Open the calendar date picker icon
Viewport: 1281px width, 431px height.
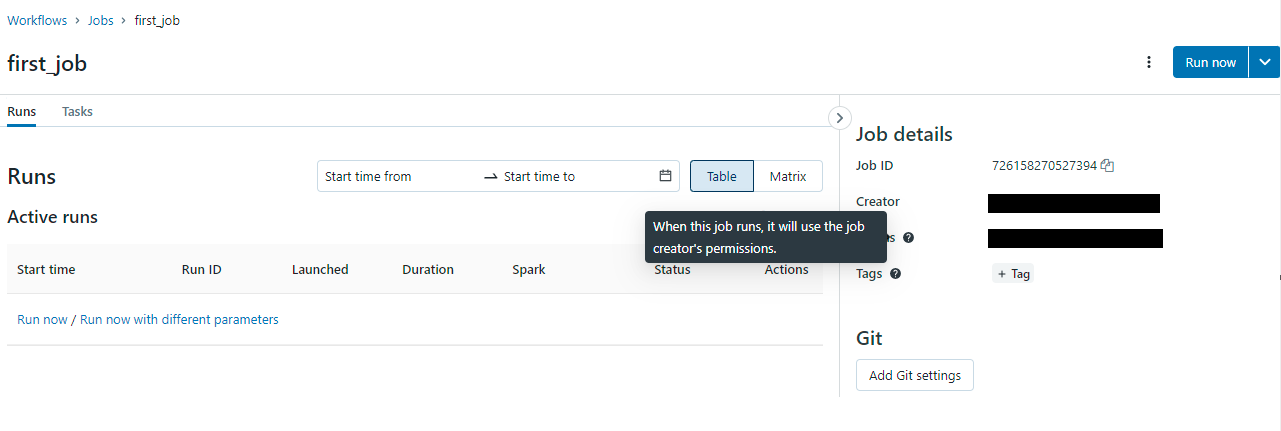[x=665, y=176]
